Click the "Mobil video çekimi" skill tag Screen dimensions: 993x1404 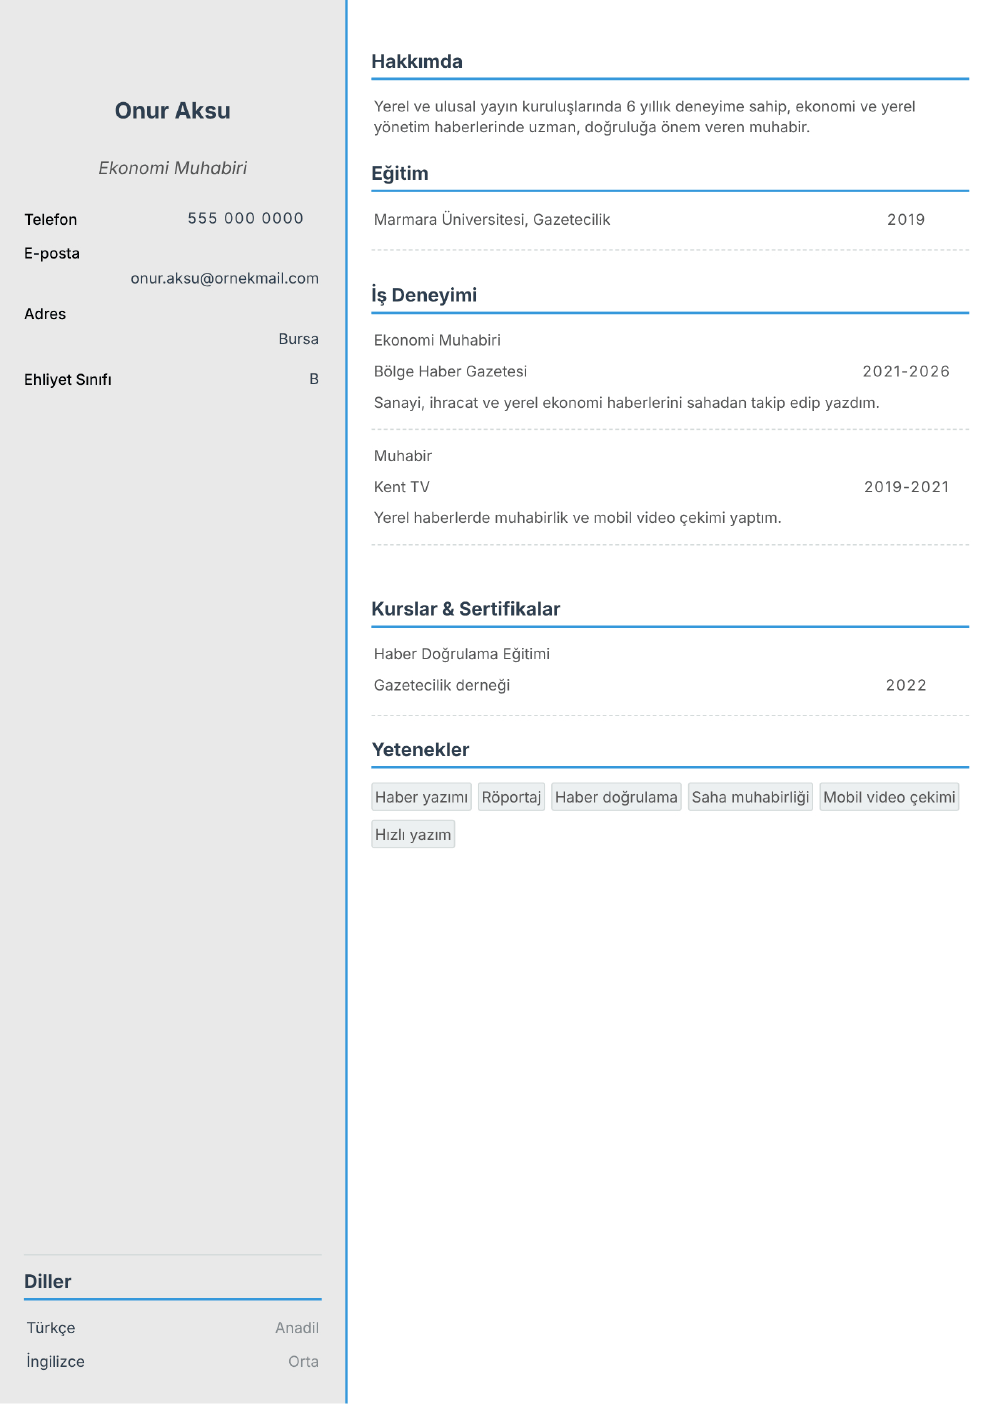tap(889, 797)
